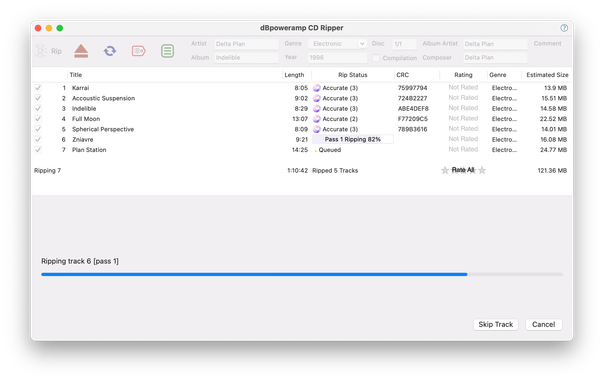604x381 pixels.
Task: Click the Estimated Size column header
Action: pos(547,75)
